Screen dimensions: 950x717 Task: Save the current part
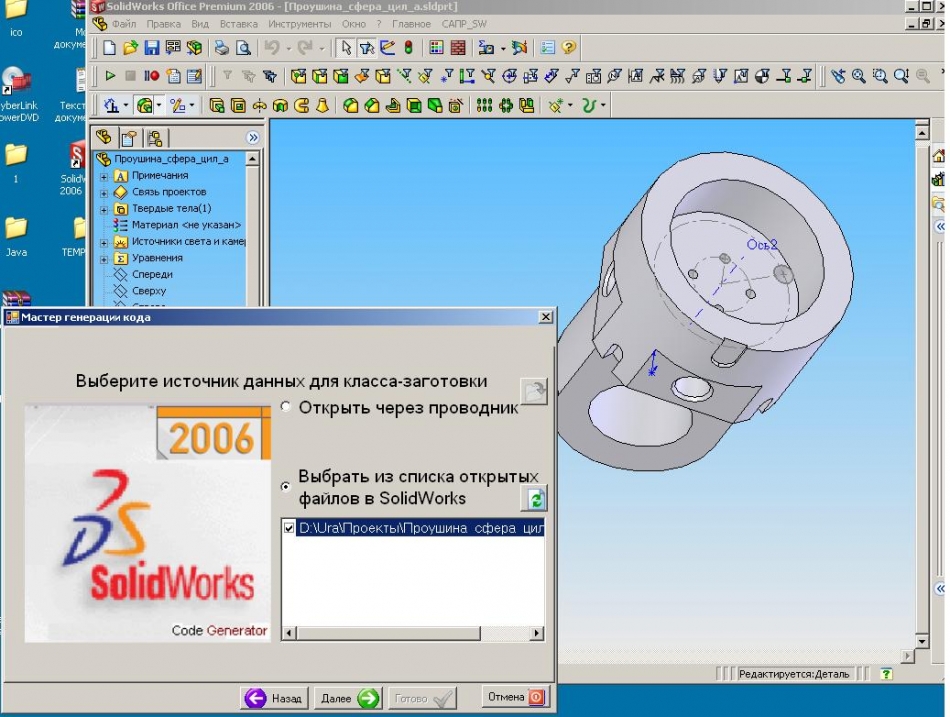click(x=152, y=48)
